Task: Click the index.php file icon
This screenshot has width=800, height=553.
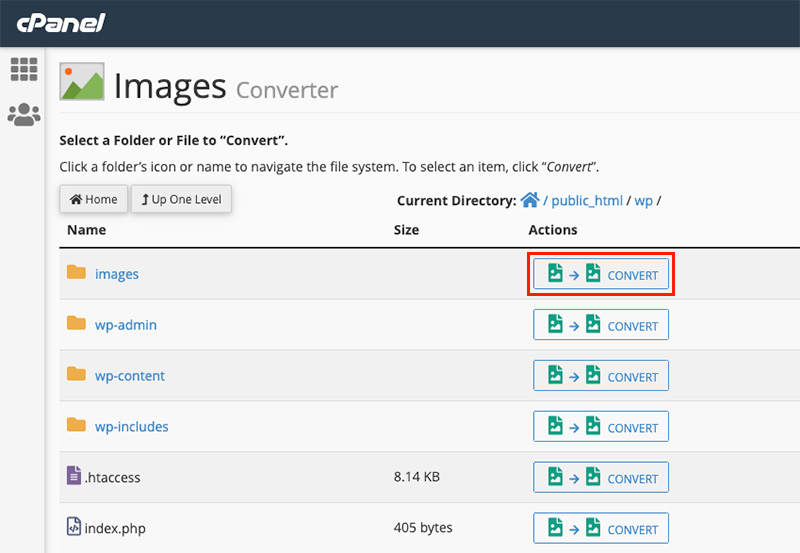Action: click(74, 527)
